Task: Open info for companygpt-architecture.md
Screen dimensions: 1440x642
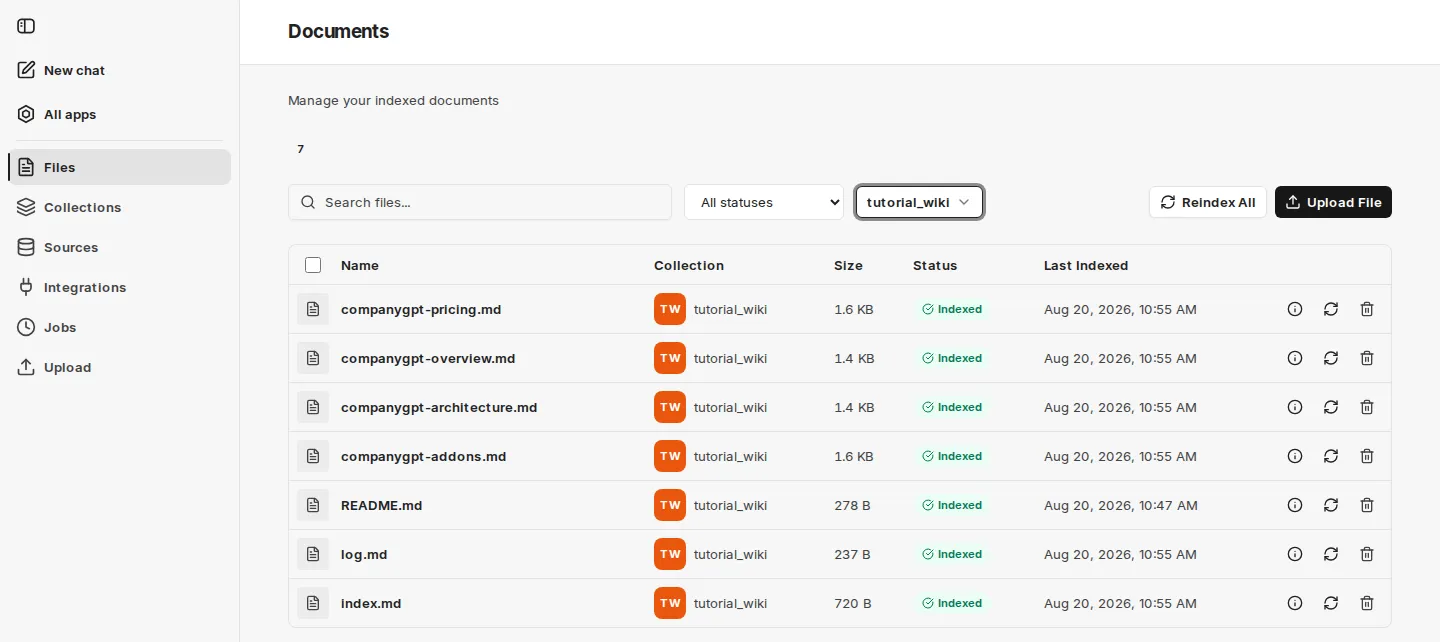Action: [x=1295, y=407]
